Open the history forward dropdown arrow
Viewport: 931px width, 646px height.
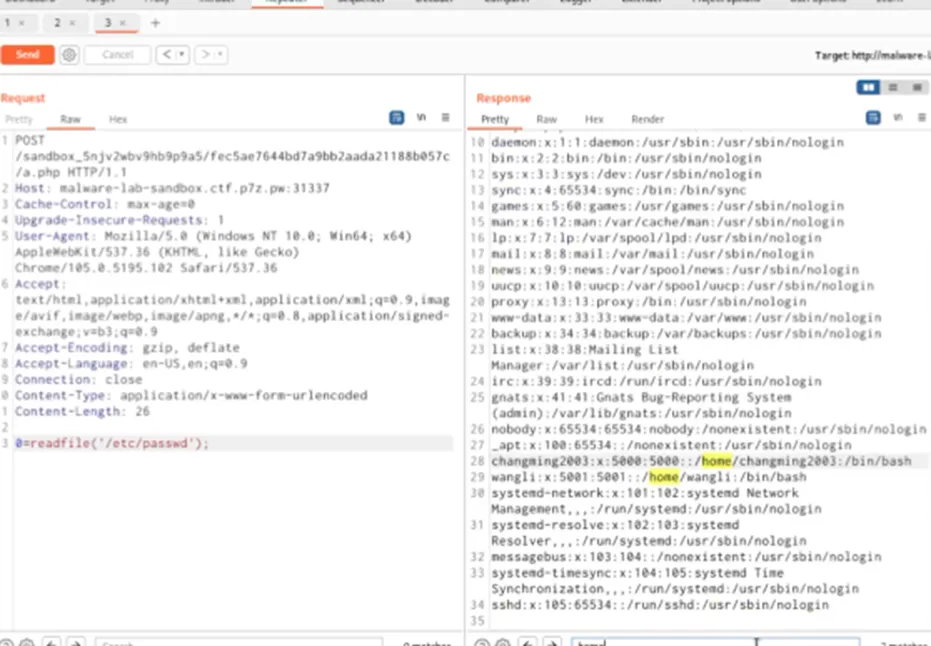tap(220, 55)
